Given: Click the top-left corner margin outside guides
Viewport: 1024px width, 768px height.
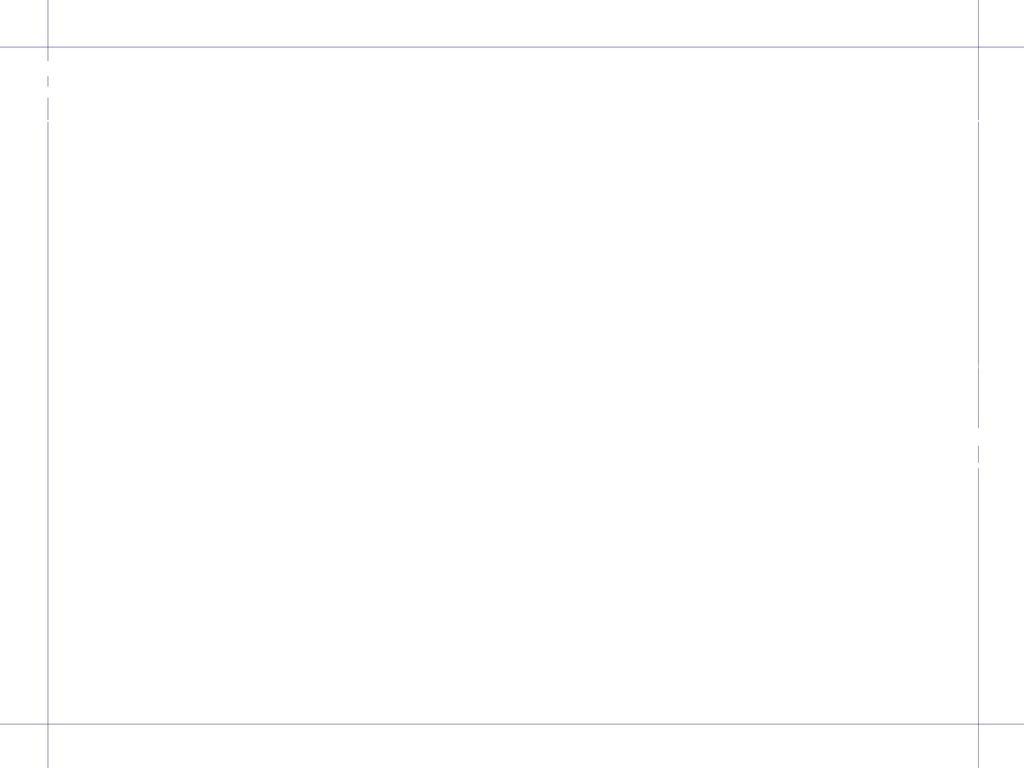Looking at the screenshot, I should (x=23, y=23).
